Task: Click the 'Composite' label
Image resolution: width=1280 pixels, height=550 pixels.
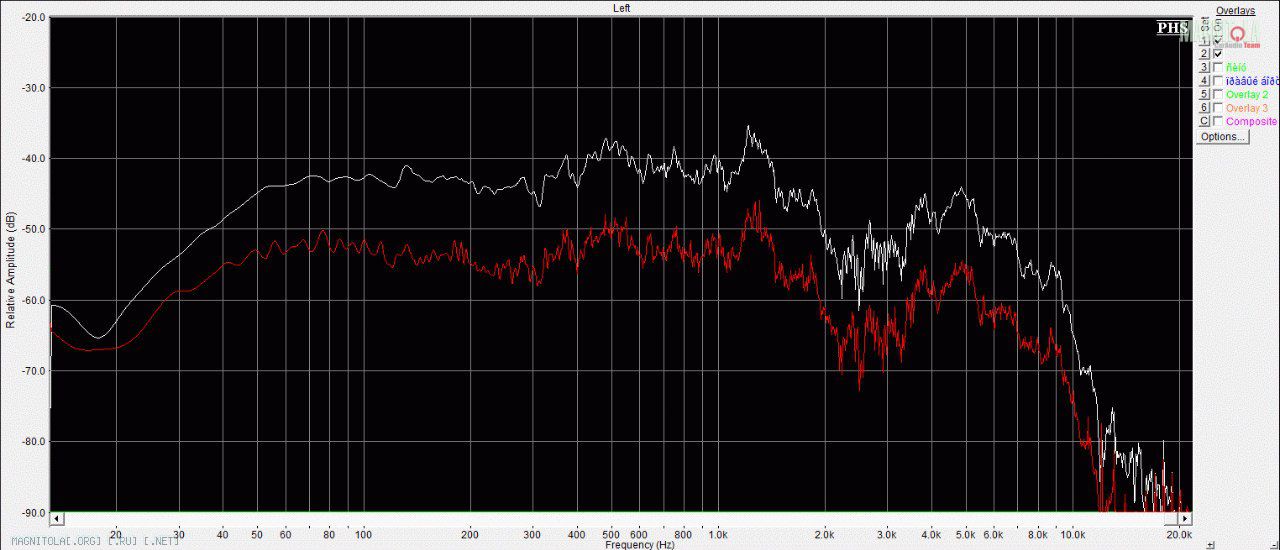Action: click(x=1251, y=121)
